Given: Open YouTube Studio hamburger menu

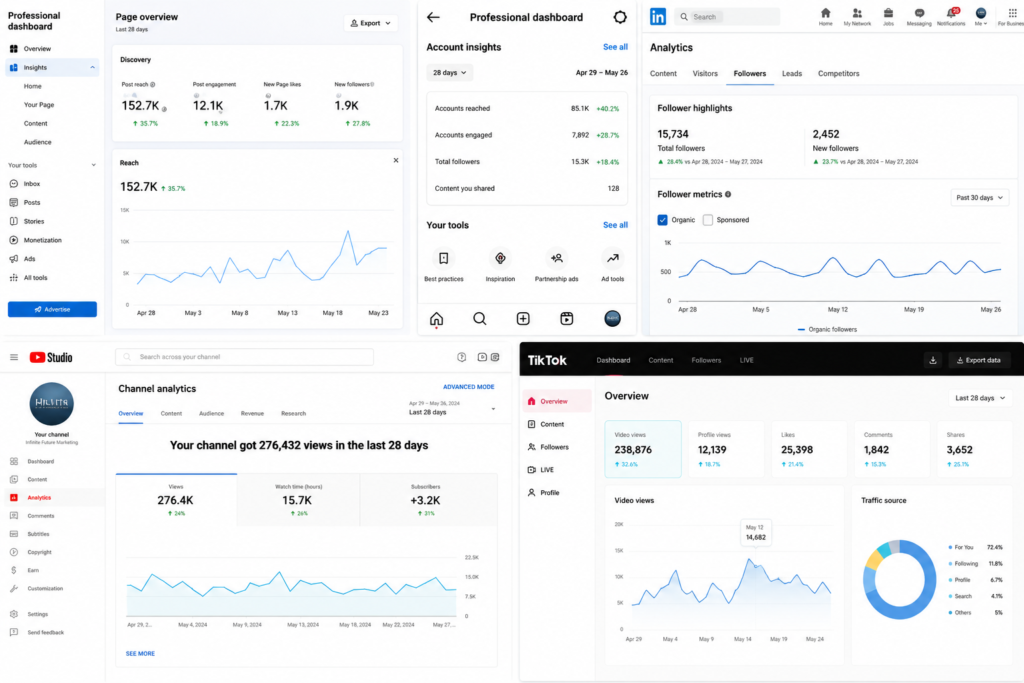Looking at the screenshot, I should pos(14,357).
